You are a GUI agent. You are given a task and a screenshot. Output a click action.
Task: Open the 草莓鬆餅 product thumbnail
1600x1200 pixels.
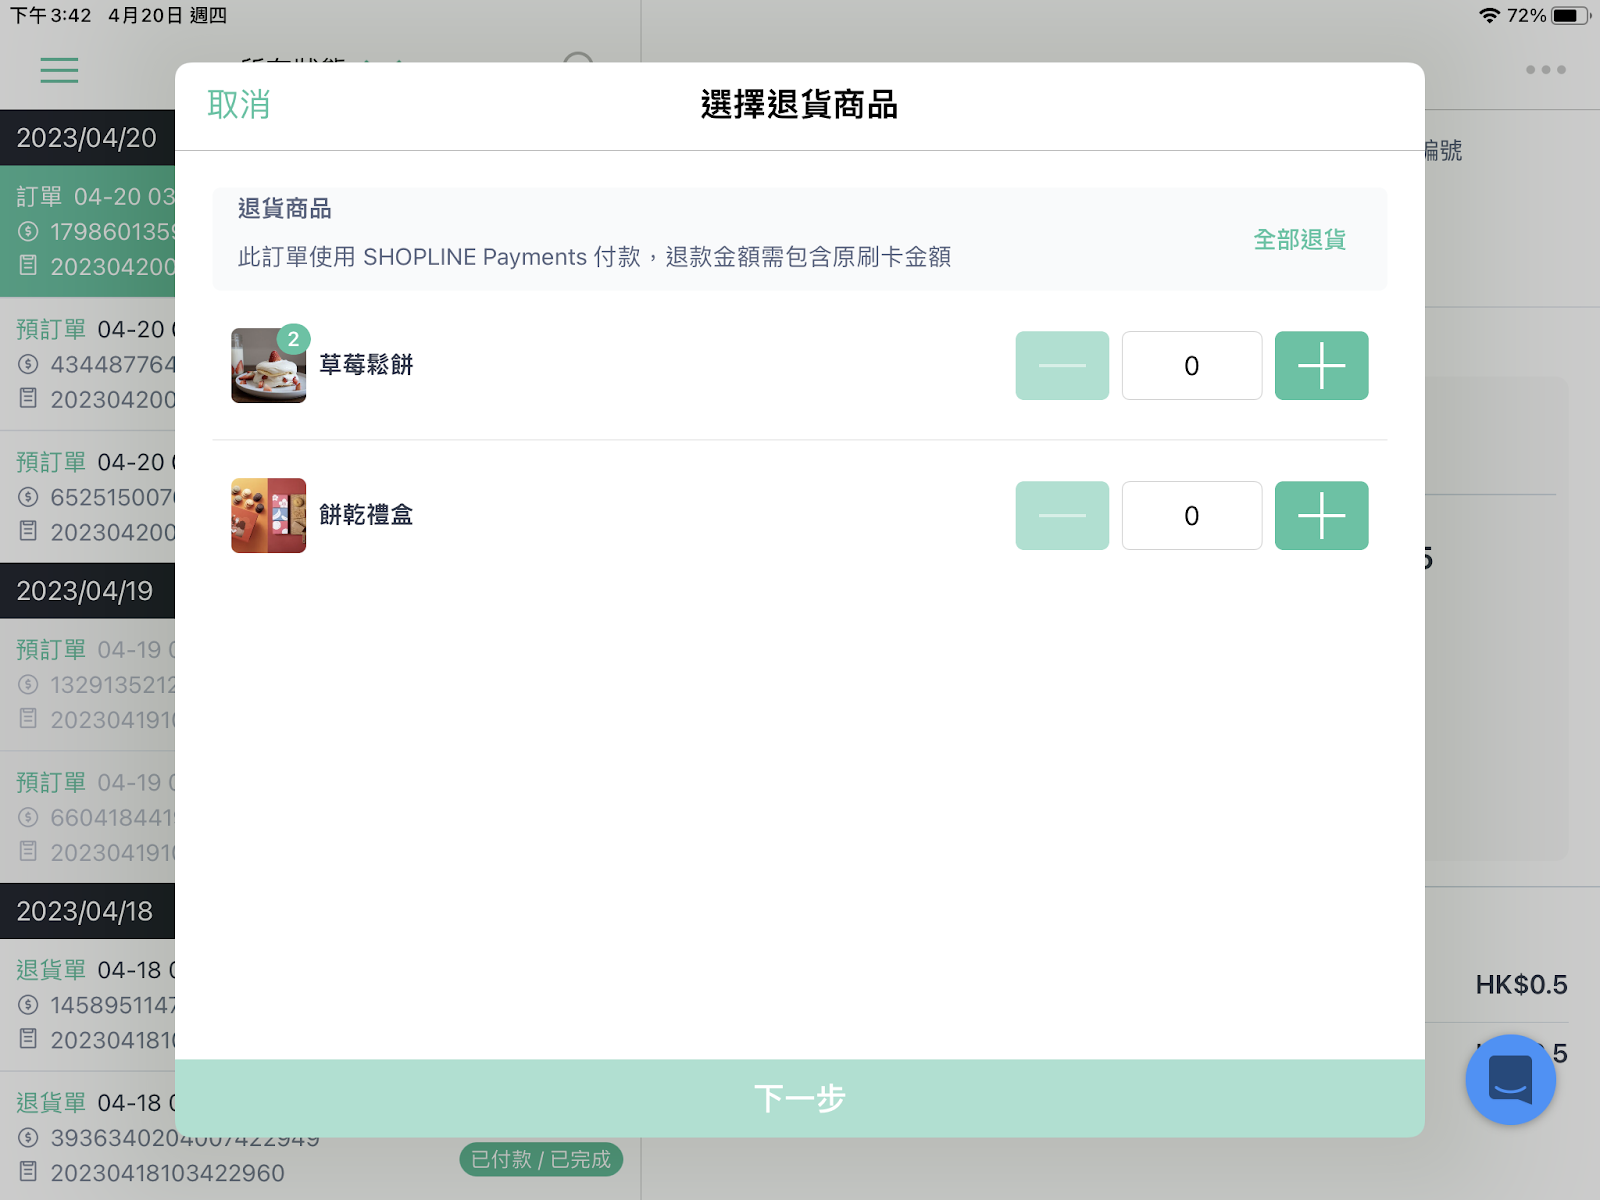pyautogui.click(x=269, y=366)
